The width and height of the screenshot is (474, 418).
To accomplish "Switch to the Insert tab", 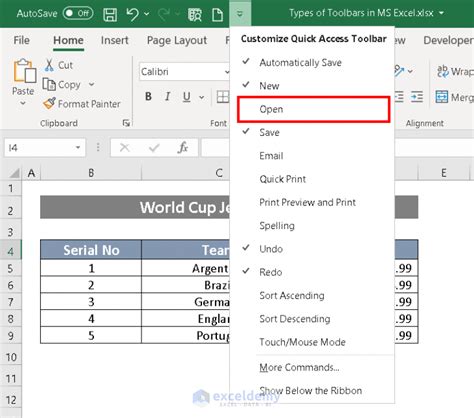I will pos(114,40).
